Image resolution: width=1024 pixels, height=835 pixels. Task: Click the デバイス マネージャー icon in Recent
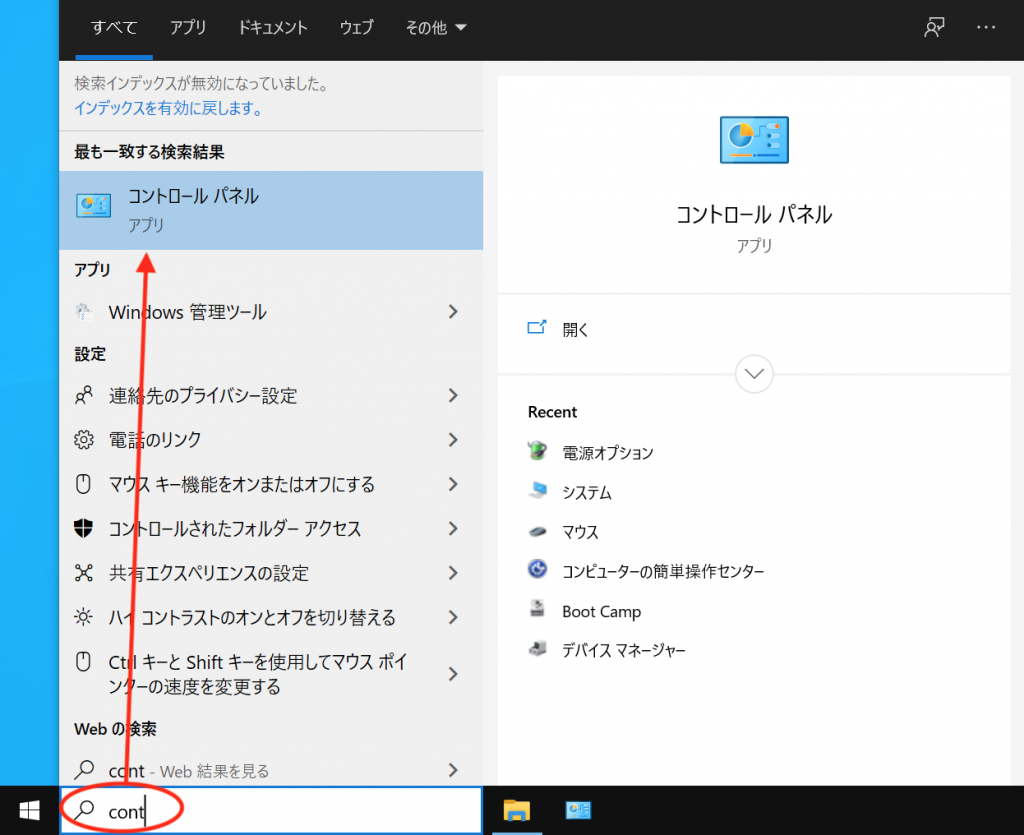click(x=537, y=649)
